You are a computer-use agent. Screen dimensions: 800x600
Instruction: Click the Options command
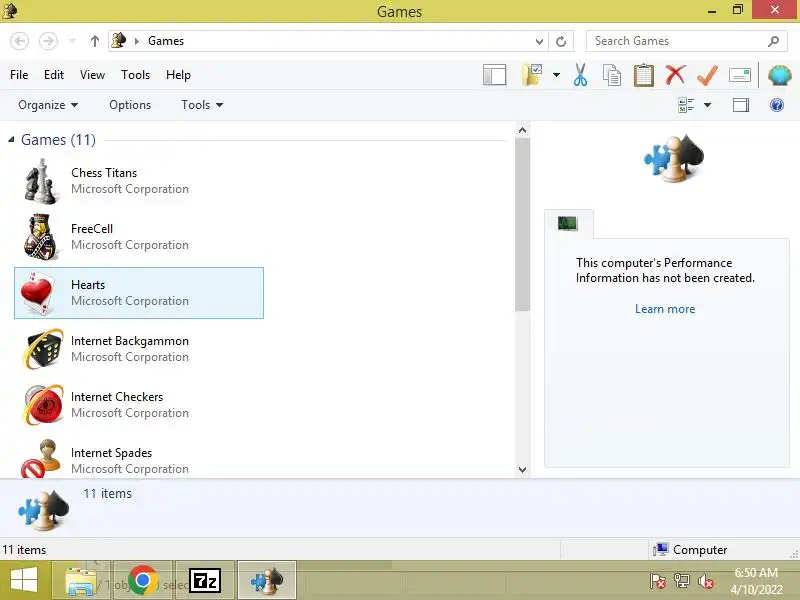pyautogui.click(x=130, y=105)
